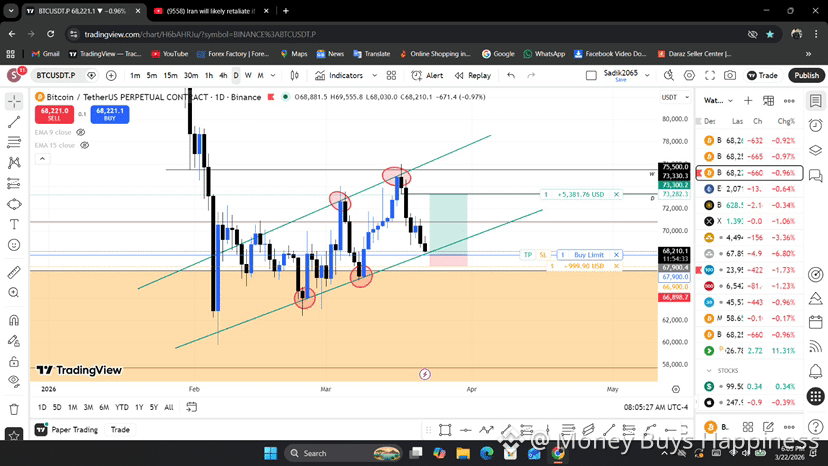Select the 4h timeframe
828x466 pixels.
223,76
